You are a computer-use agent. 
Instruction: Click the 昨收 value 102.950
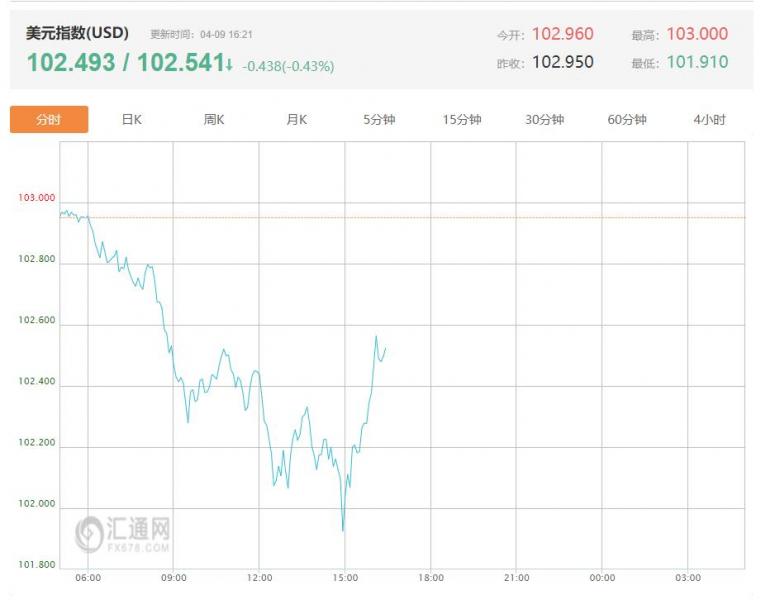click(563, 62)
